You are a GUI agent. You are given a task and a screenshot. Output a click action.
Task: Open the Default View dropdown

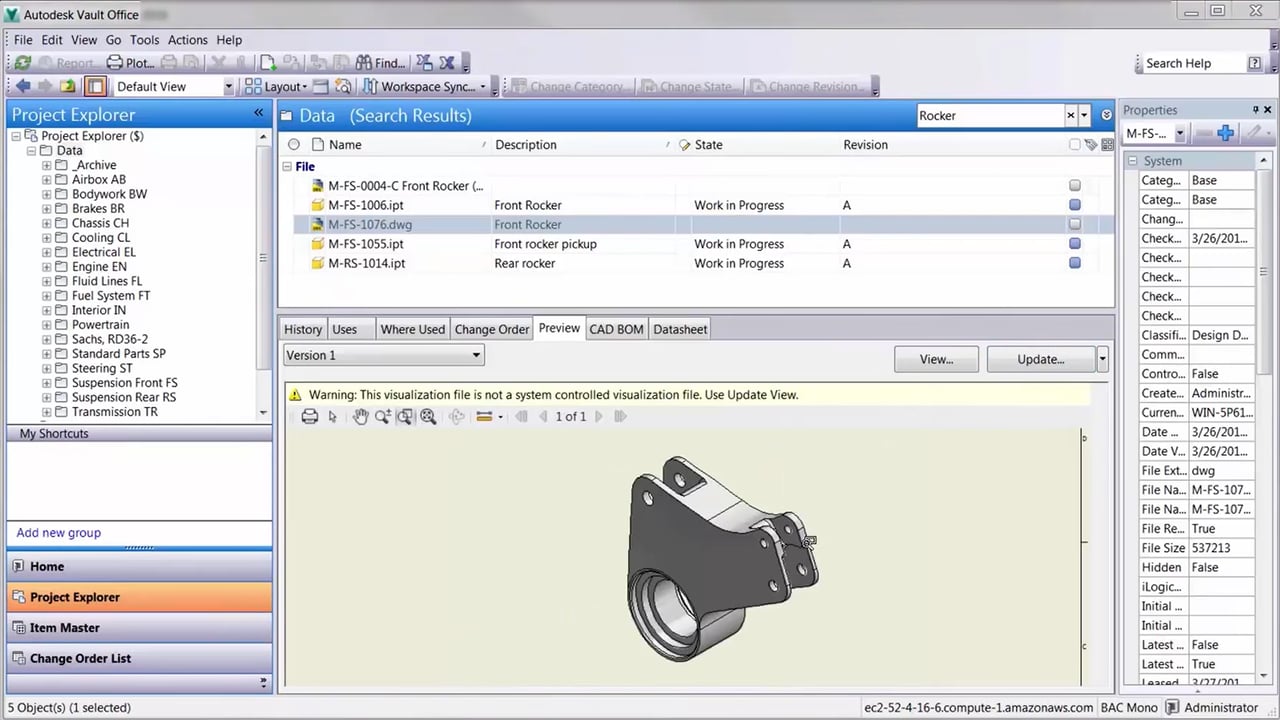[228, 87]
